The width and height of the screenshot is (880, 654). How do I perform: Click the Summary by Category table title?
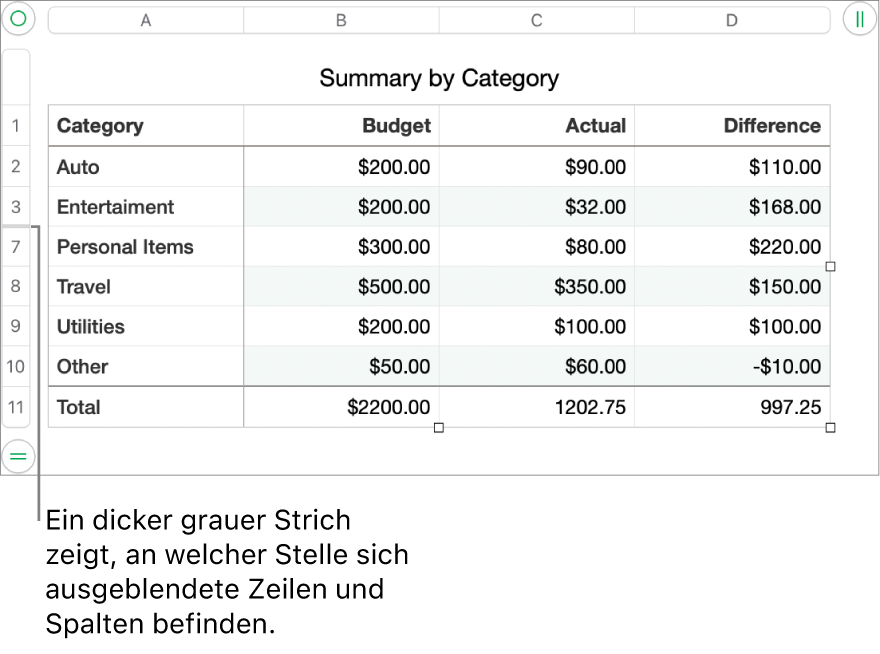pos(439,78)
